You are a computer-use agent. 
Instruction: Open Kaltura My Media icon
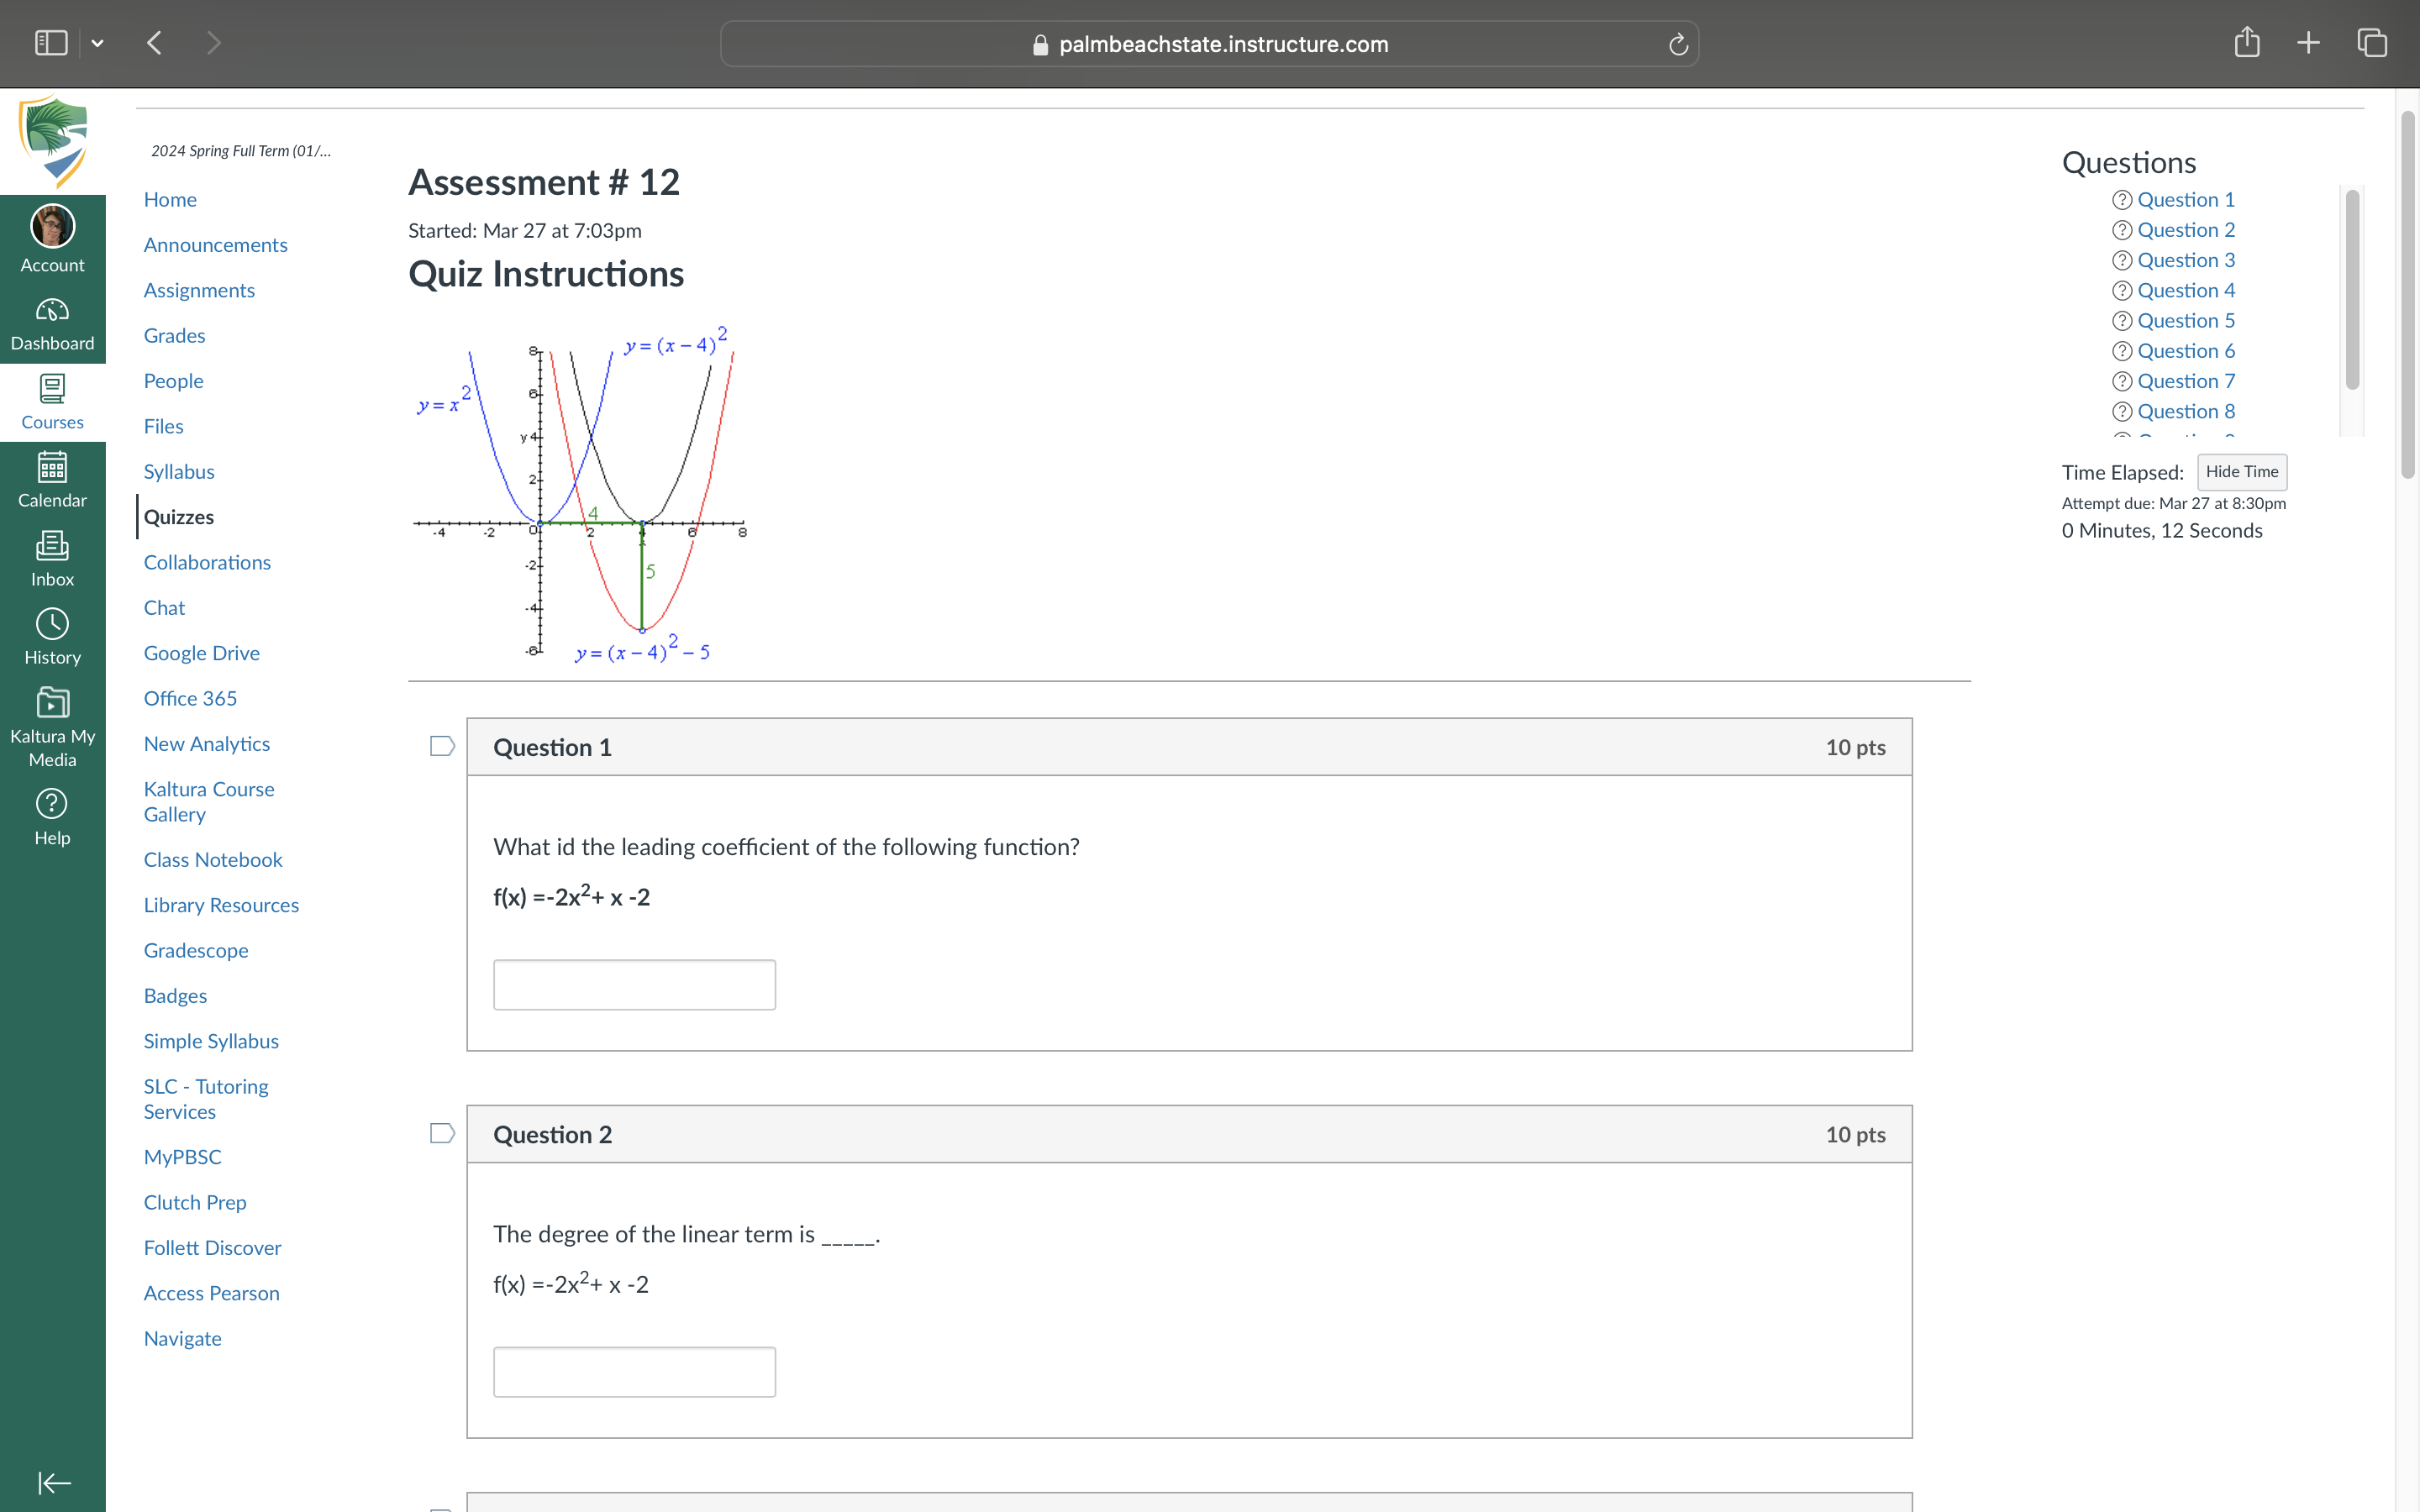tap(52, 704)
